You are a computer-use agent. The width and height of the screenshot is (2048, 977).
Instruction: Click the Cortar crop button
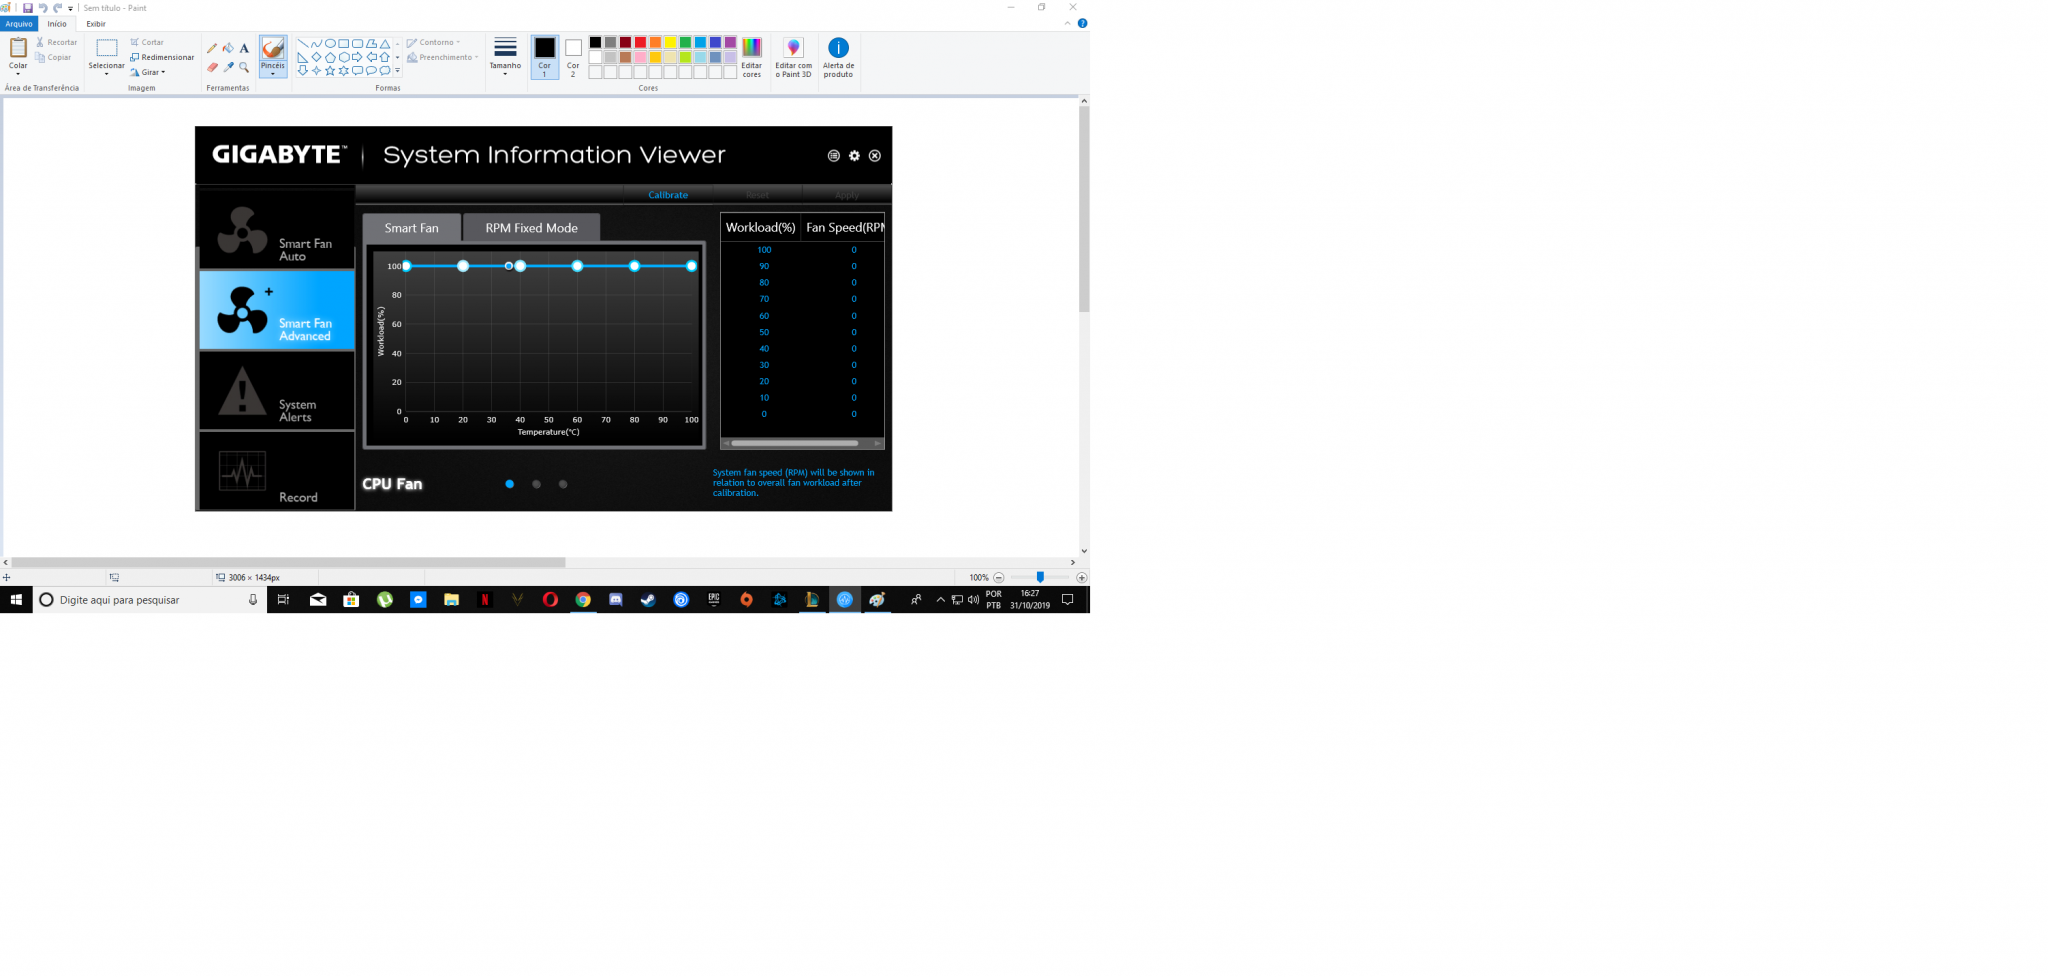[147, 43]
